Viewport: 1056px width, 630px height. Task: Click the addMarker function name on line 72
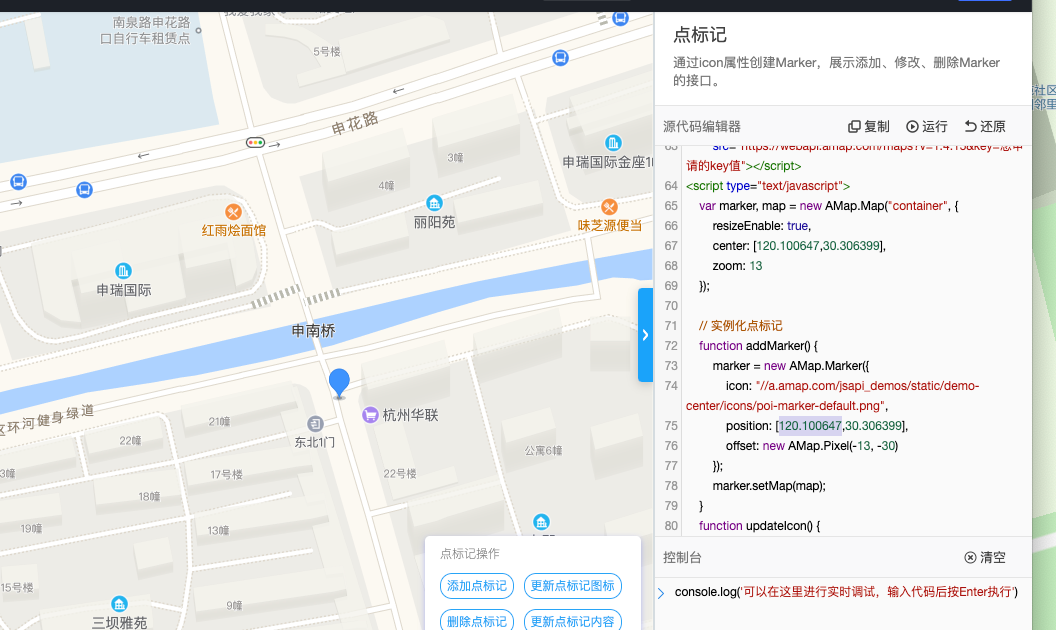[x=775, y=346]
